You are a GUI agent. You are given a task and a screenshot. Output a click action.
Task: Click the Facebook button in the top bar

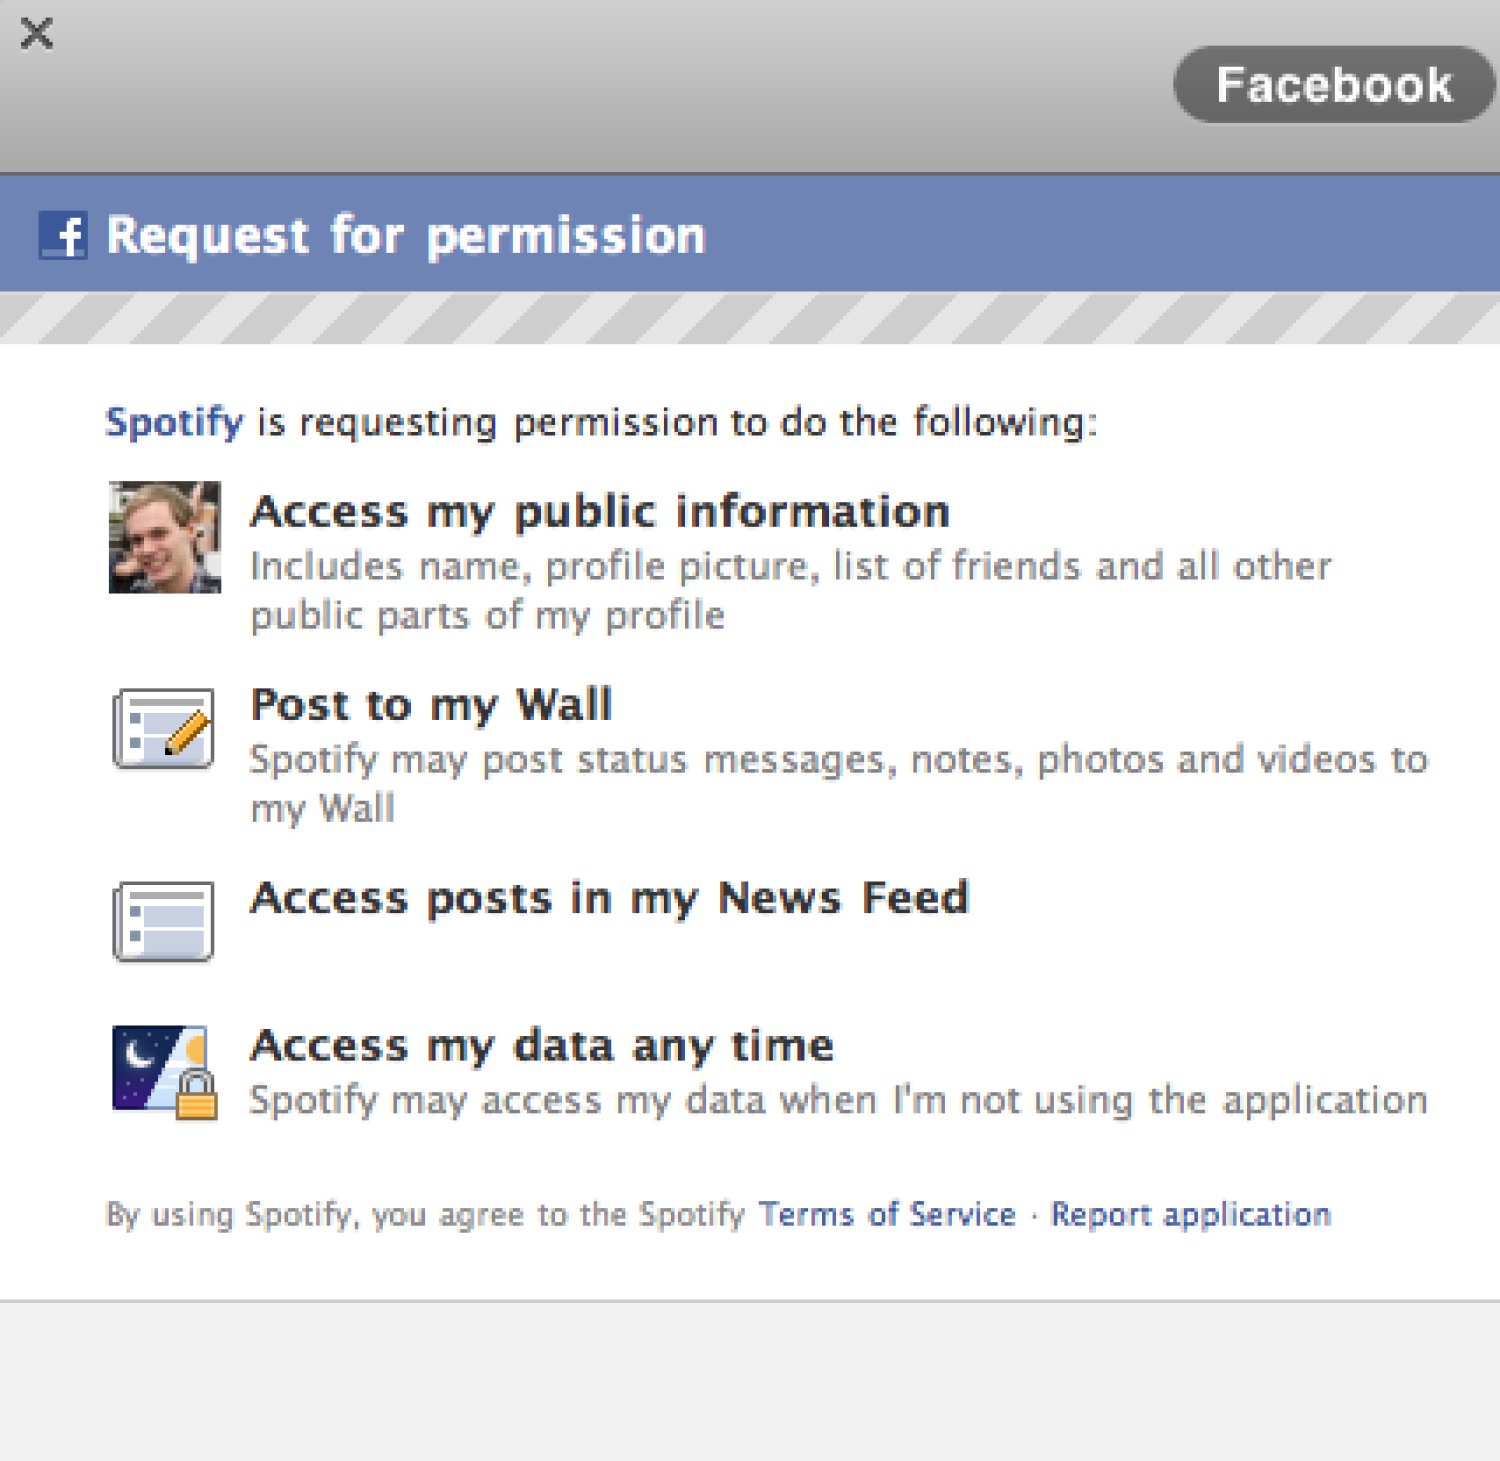(x=1333, y=85)
